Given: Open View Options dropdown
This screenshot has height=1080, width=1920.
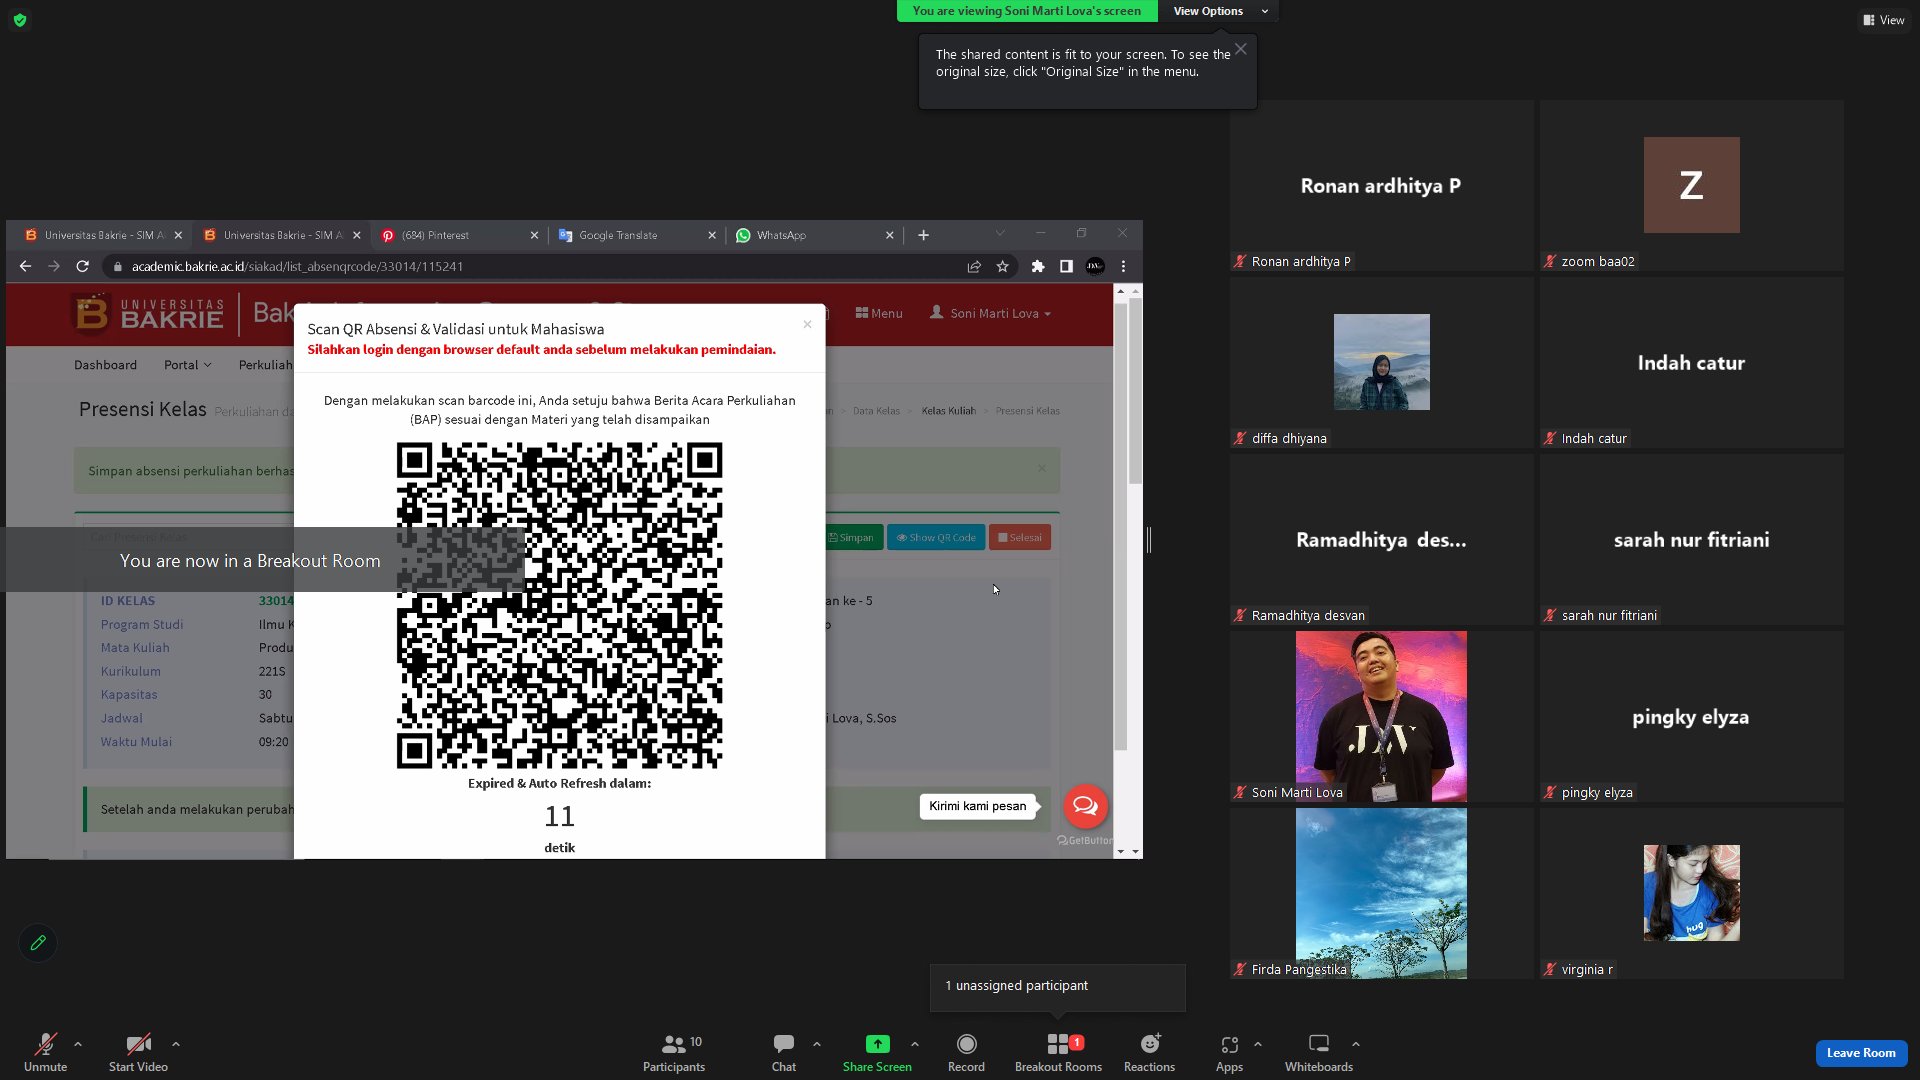Looking at the screenshot, I should (1218, 11).
